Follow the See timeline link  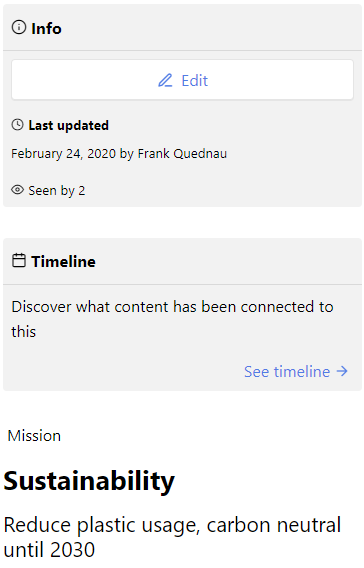(296, 372)
